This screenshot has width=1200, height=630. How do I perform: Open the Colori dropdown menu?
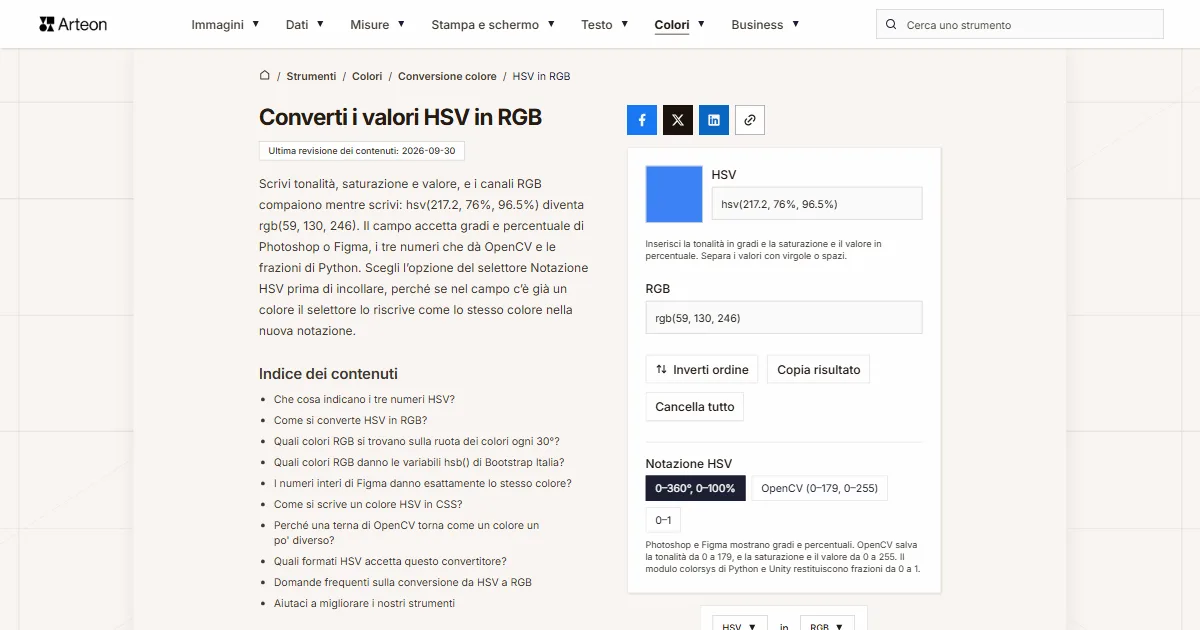[x=679, y=25]
